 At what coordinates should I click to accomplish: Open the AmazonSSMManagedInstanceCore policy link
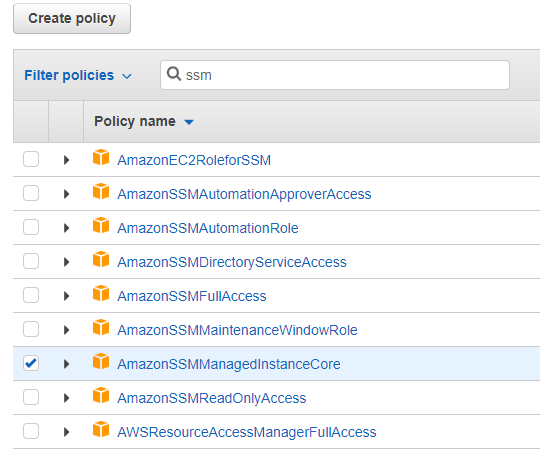[x=229, y=364]
